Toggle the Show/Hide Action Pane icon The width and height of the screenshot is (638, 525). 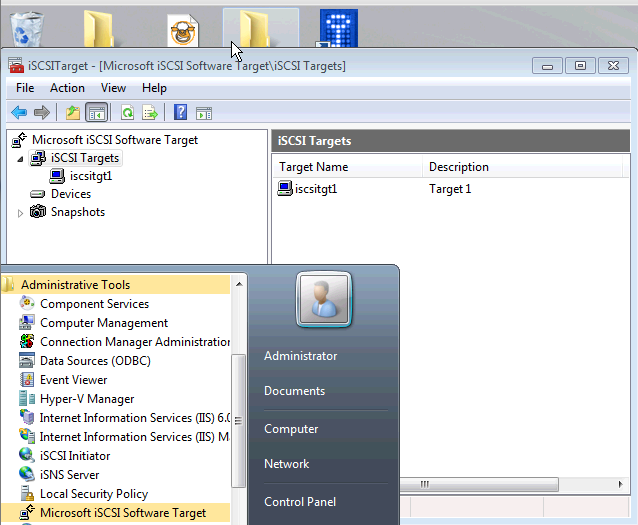pyautogui.click(x=204, y=113)
